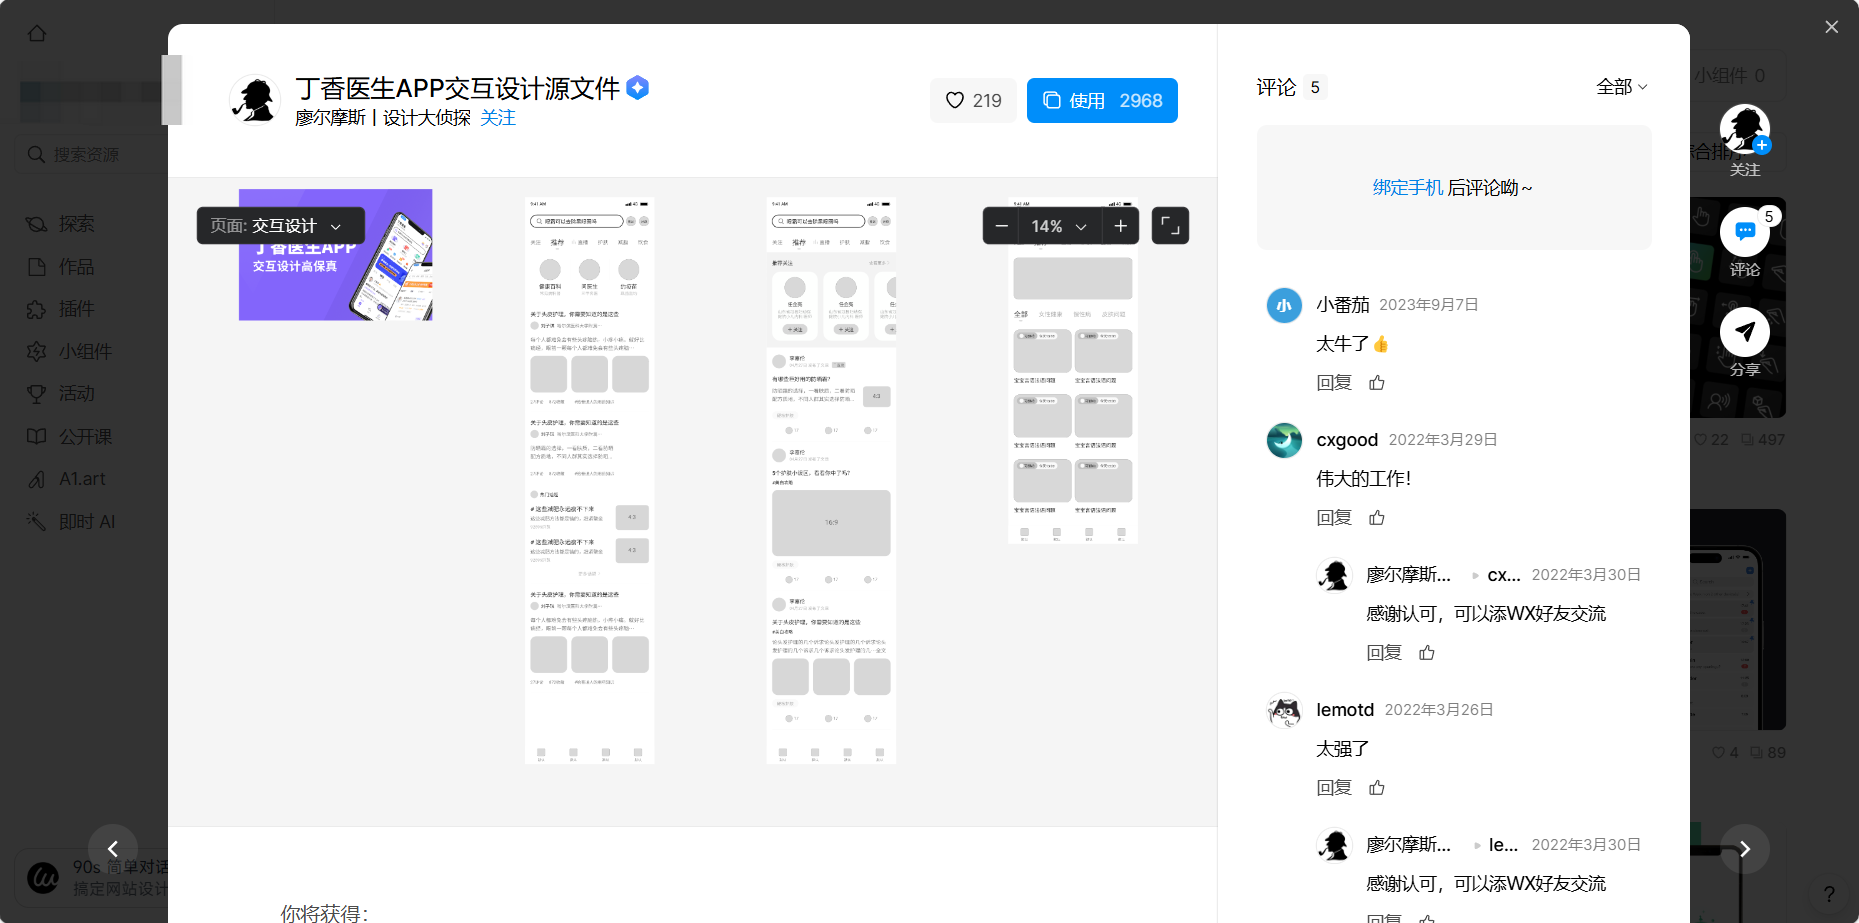The image size is (1859, 923).
Task: Open 探索 in the left sidebar
Action: tap(76, 224)
